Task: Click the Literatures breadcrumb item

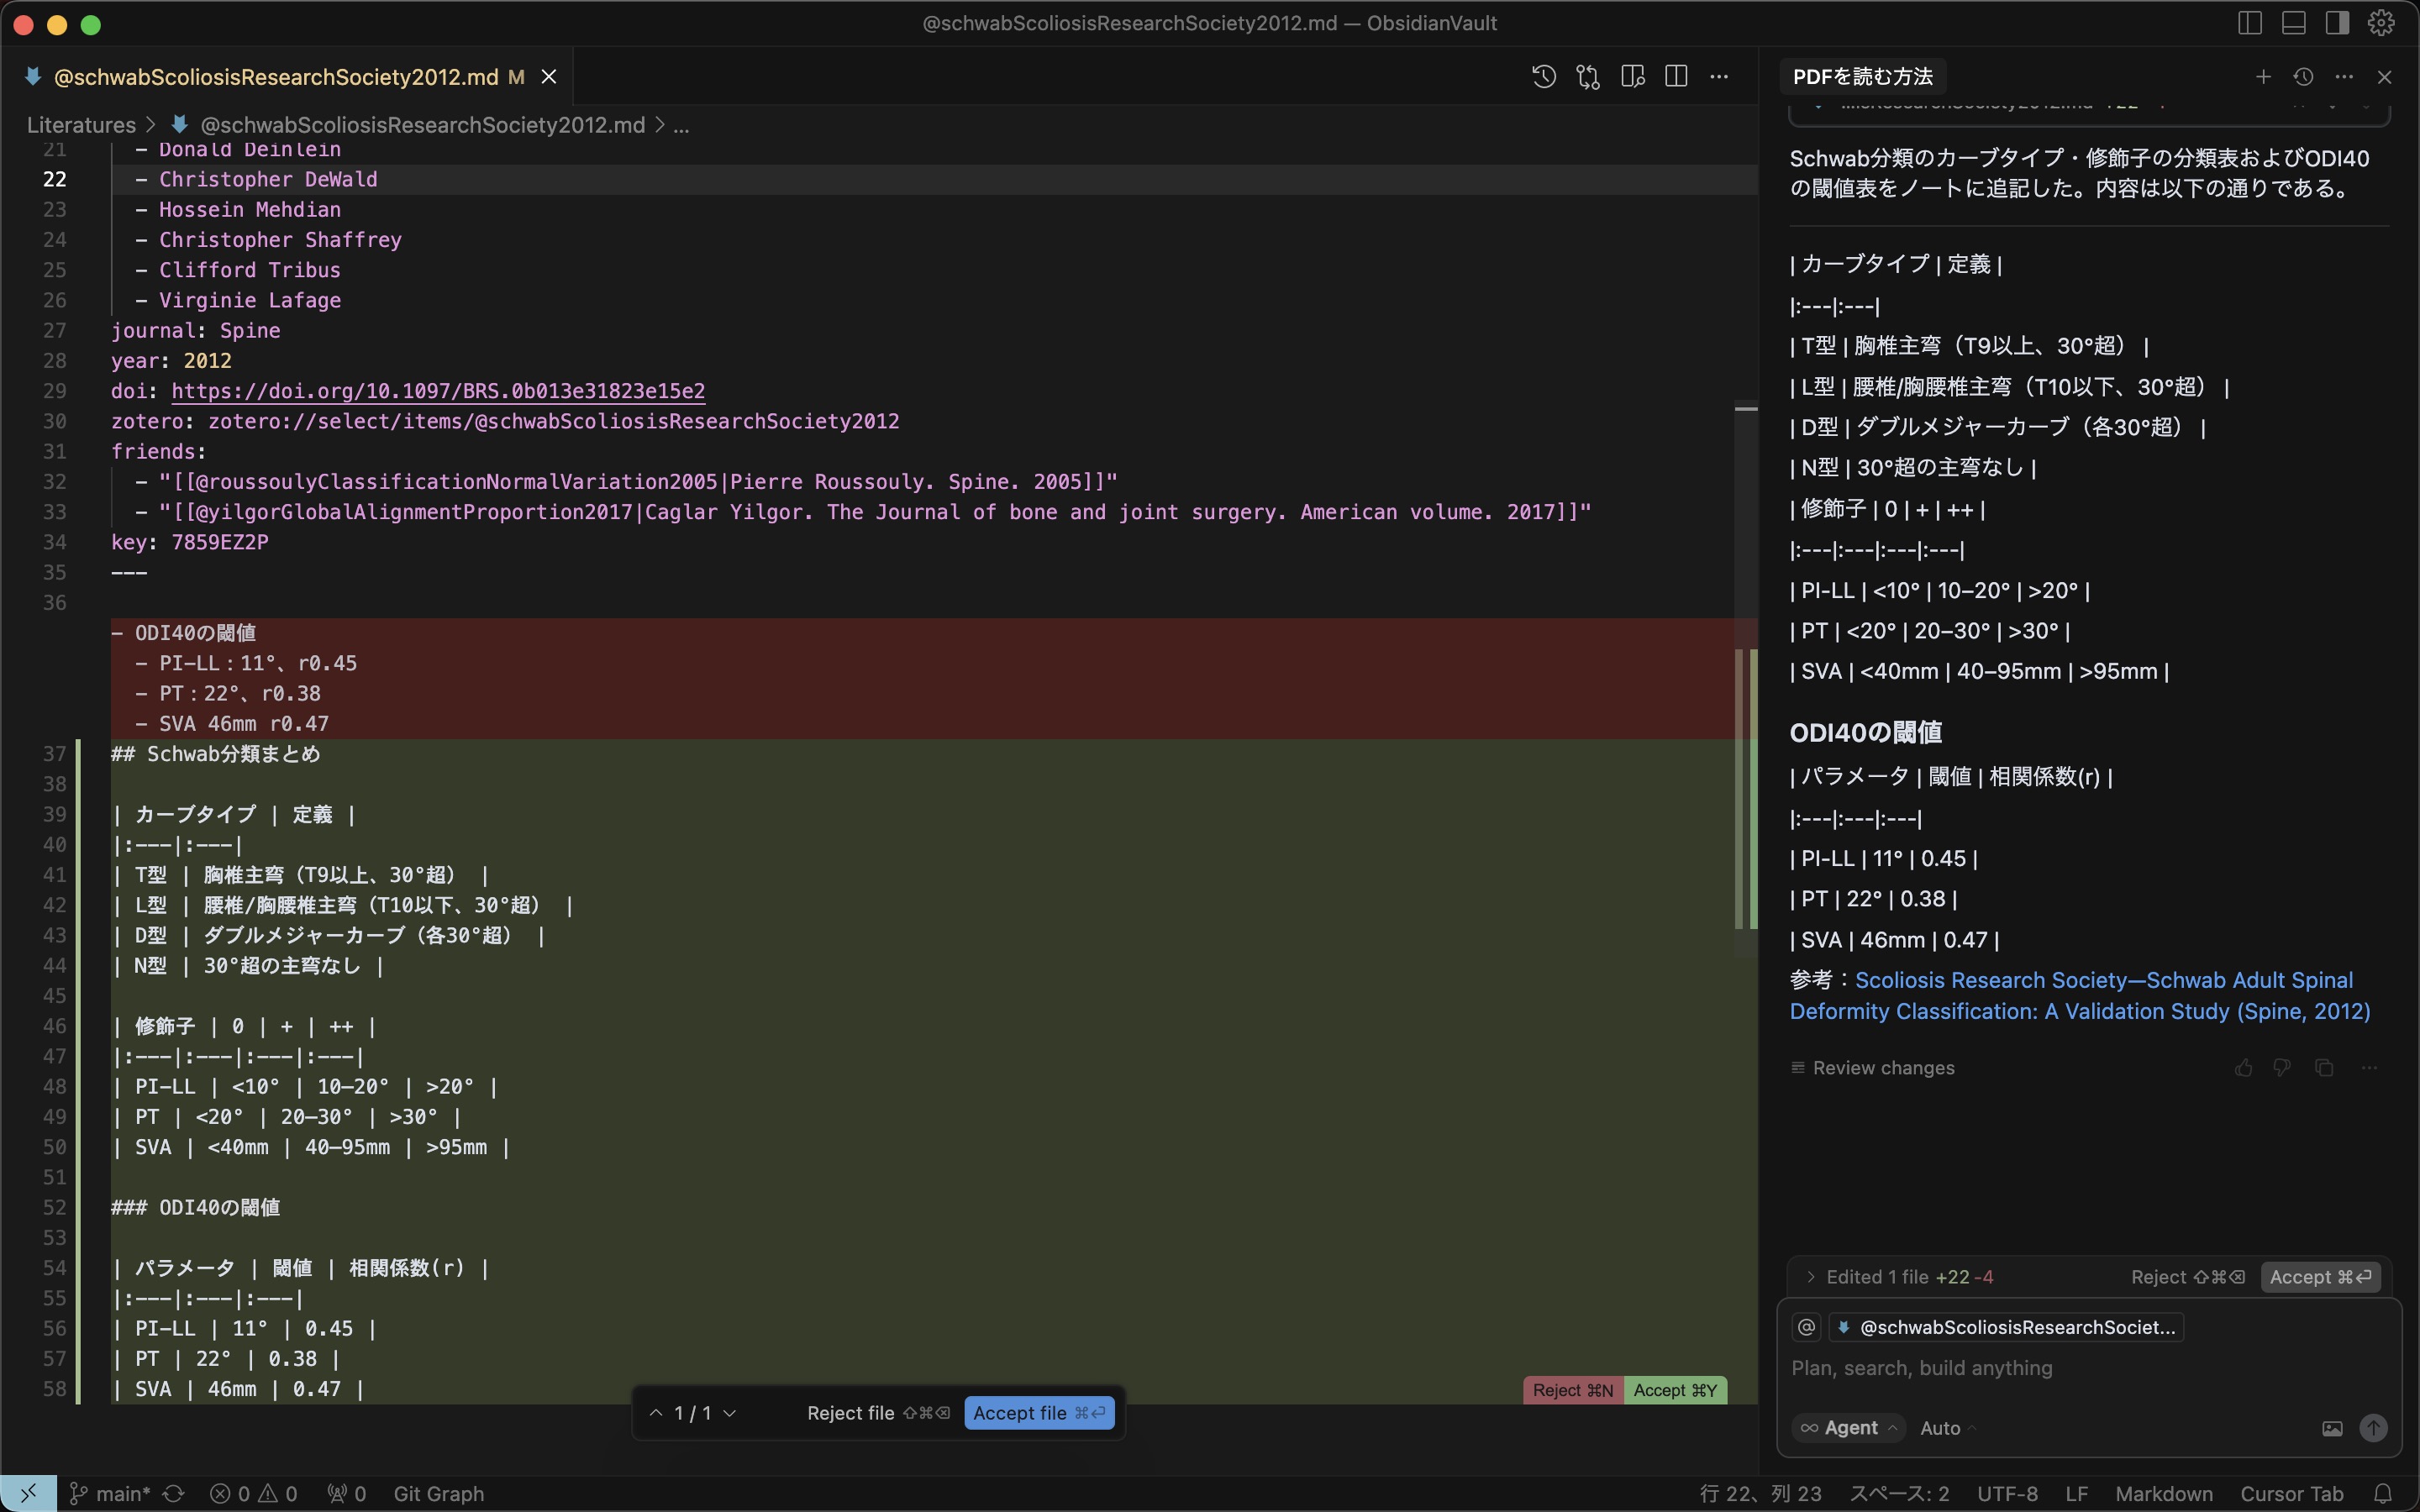Action: [x=82, y=124]
